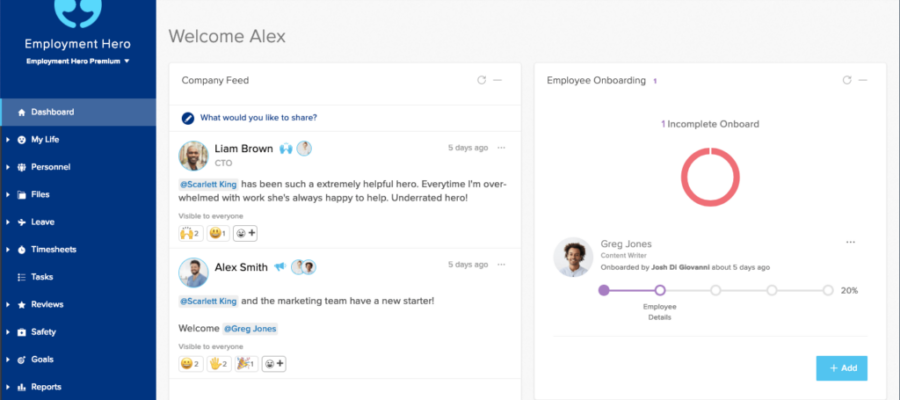The height and width of the screenshot is (400, 900).
Task: Click @Scarlett King mention in Alex's post
Action: (x=208, y=301)
